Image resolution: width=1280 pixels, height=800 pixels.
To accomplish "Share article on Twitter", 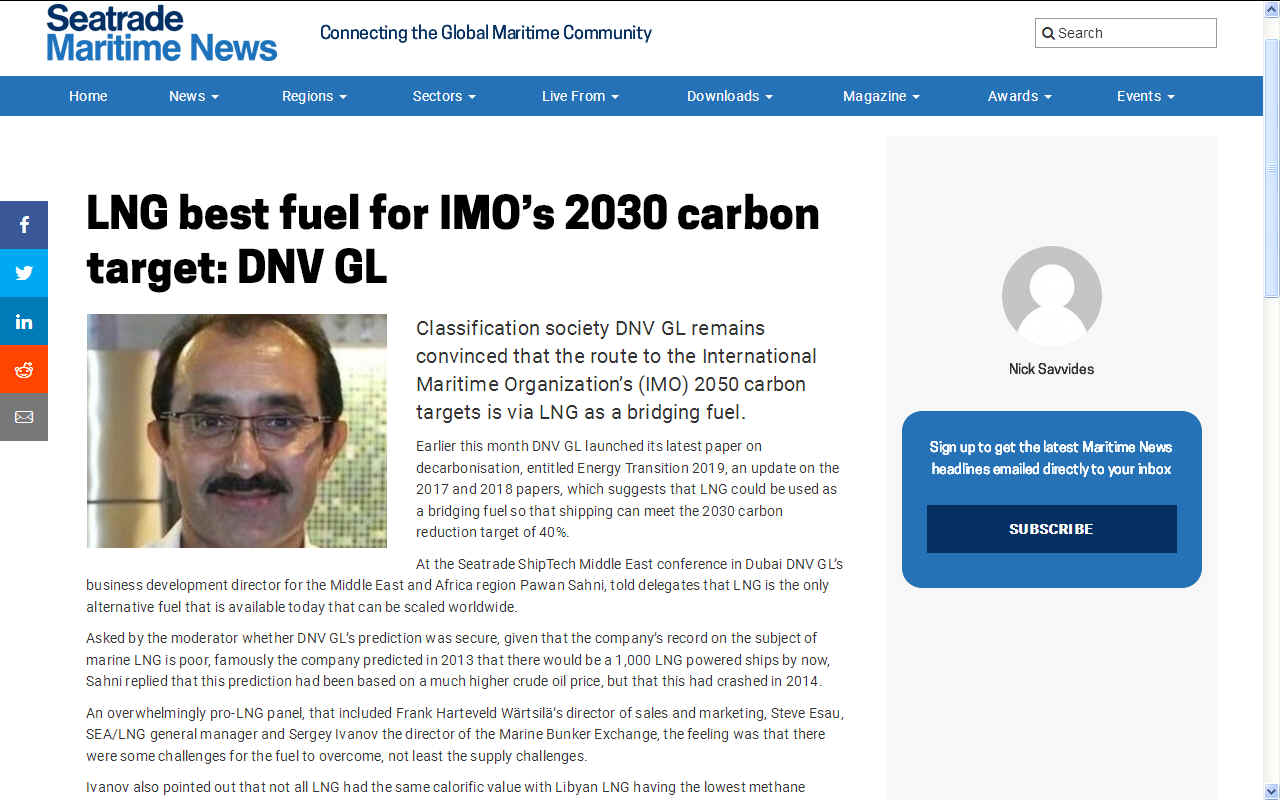I will pyautogui.click(x=24, y=273).
